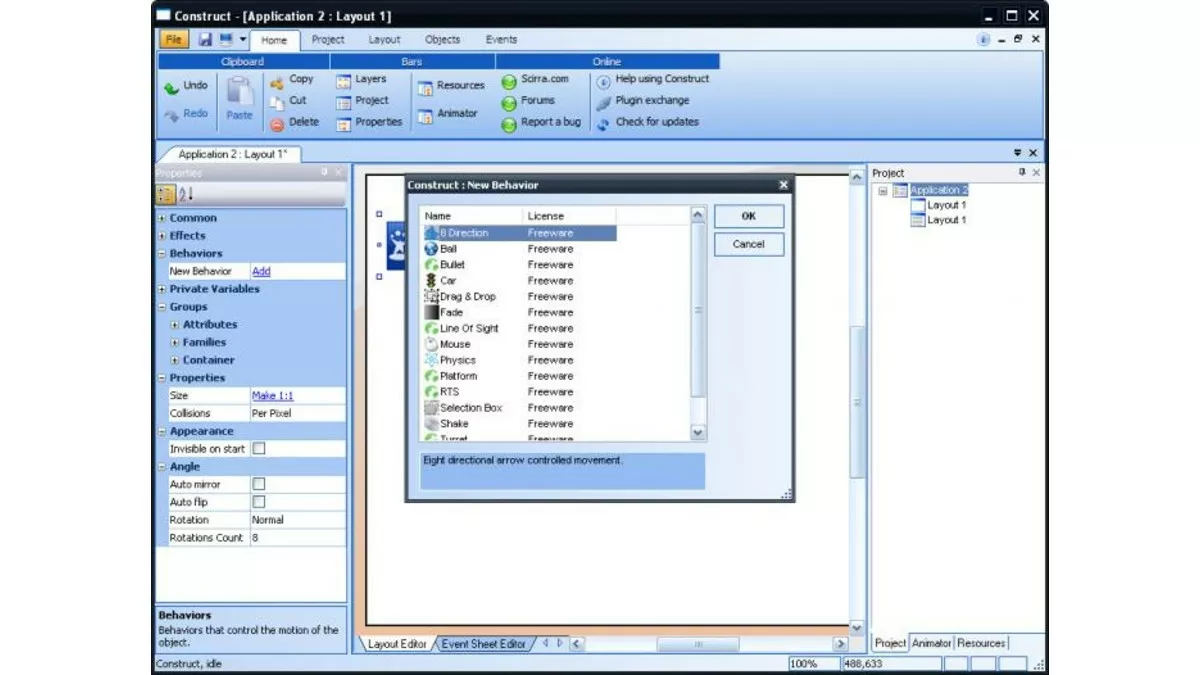Click Check for updates
The image size is (1200, 675).
click(603, 123)
